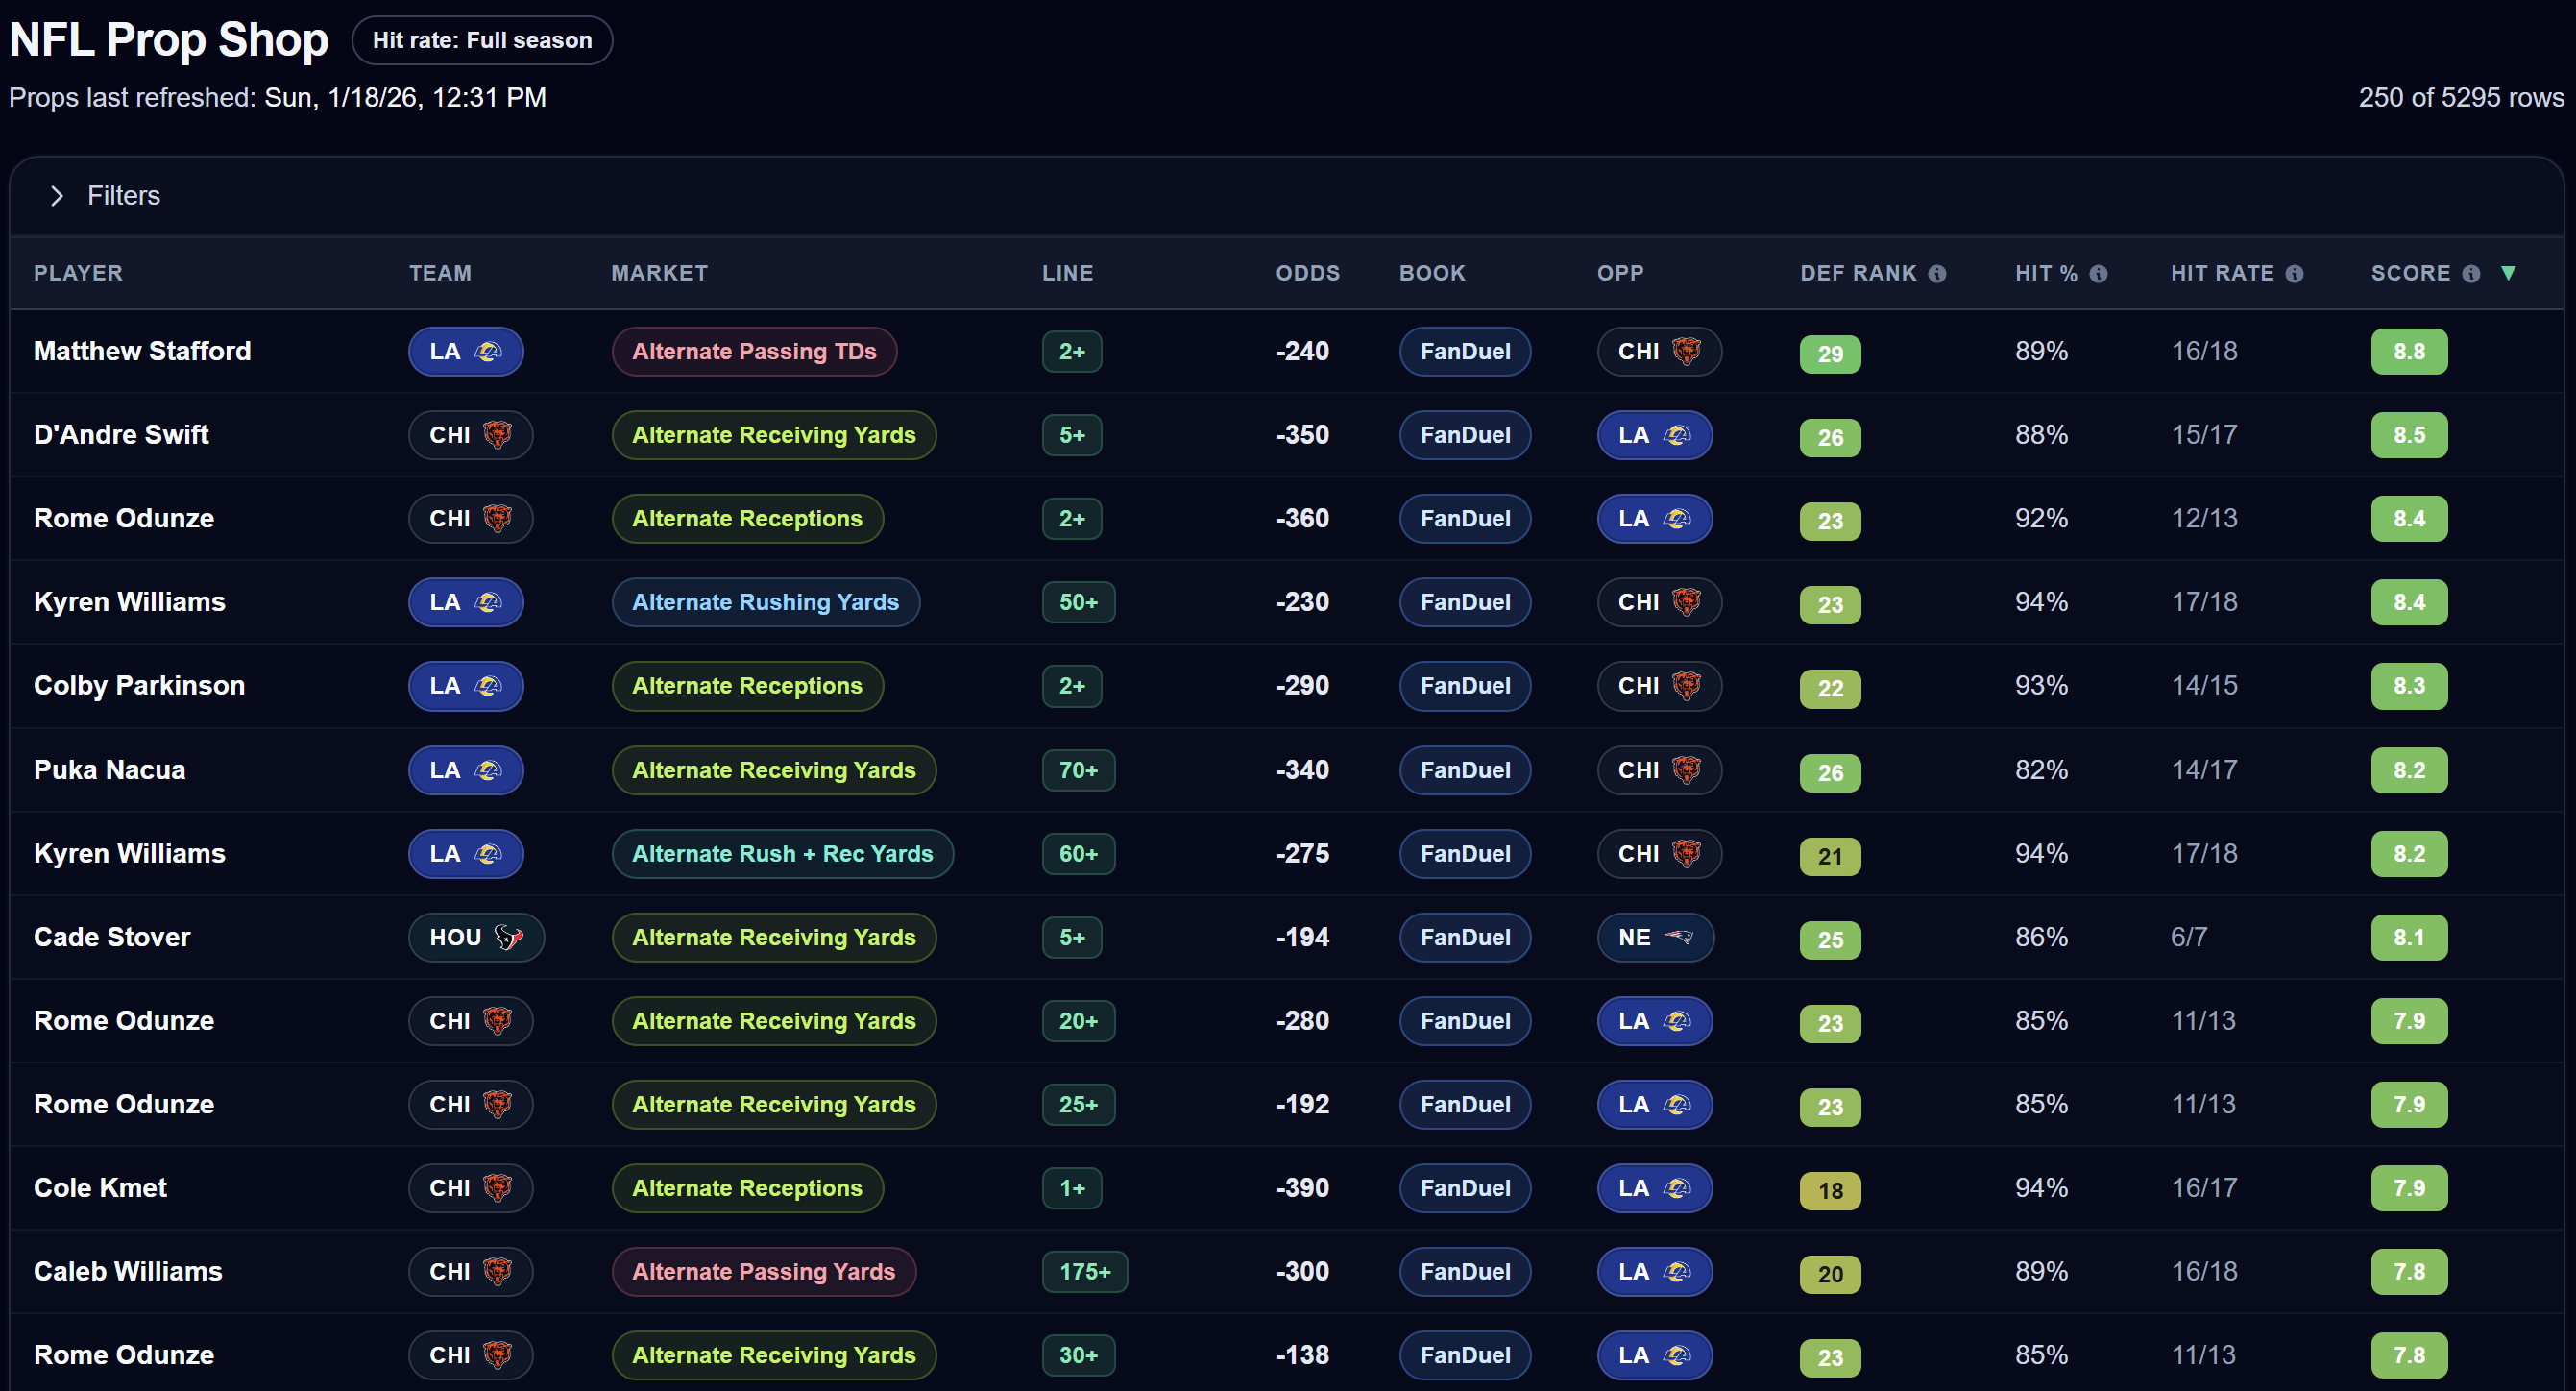
Task: Click the HIT RATE info icon
Action: click(2294, 274)
